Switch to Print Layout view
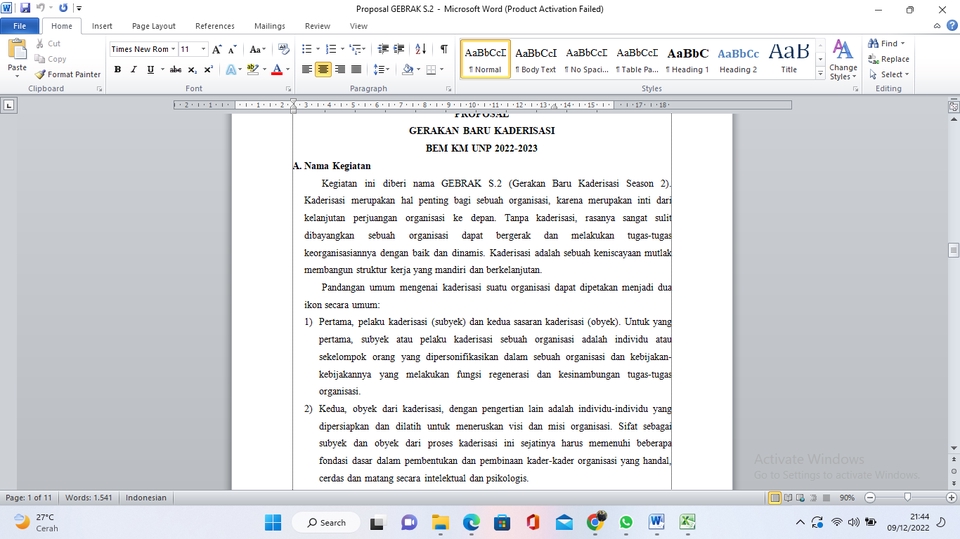The image size is (960, 539). (774, 498)
